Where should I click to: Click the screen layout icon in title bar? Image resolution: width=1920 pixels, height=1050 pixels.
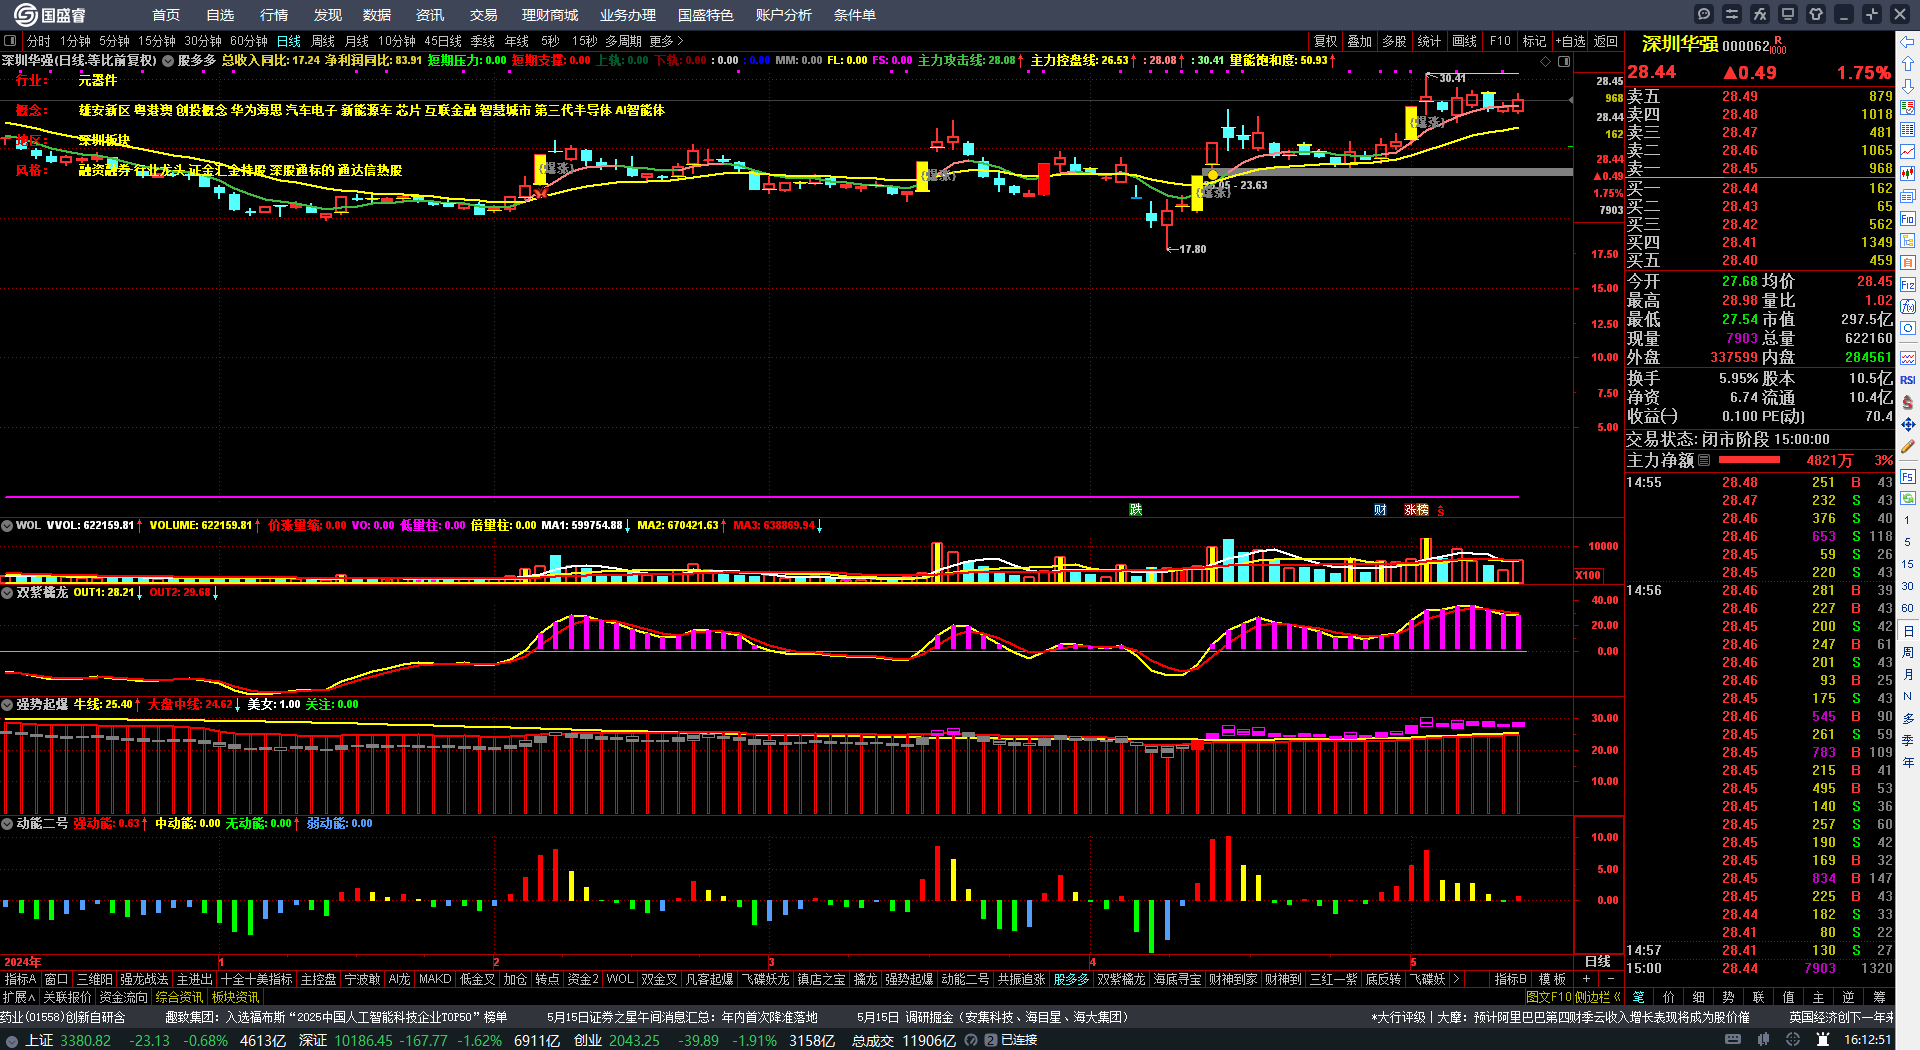[1788, 14]
